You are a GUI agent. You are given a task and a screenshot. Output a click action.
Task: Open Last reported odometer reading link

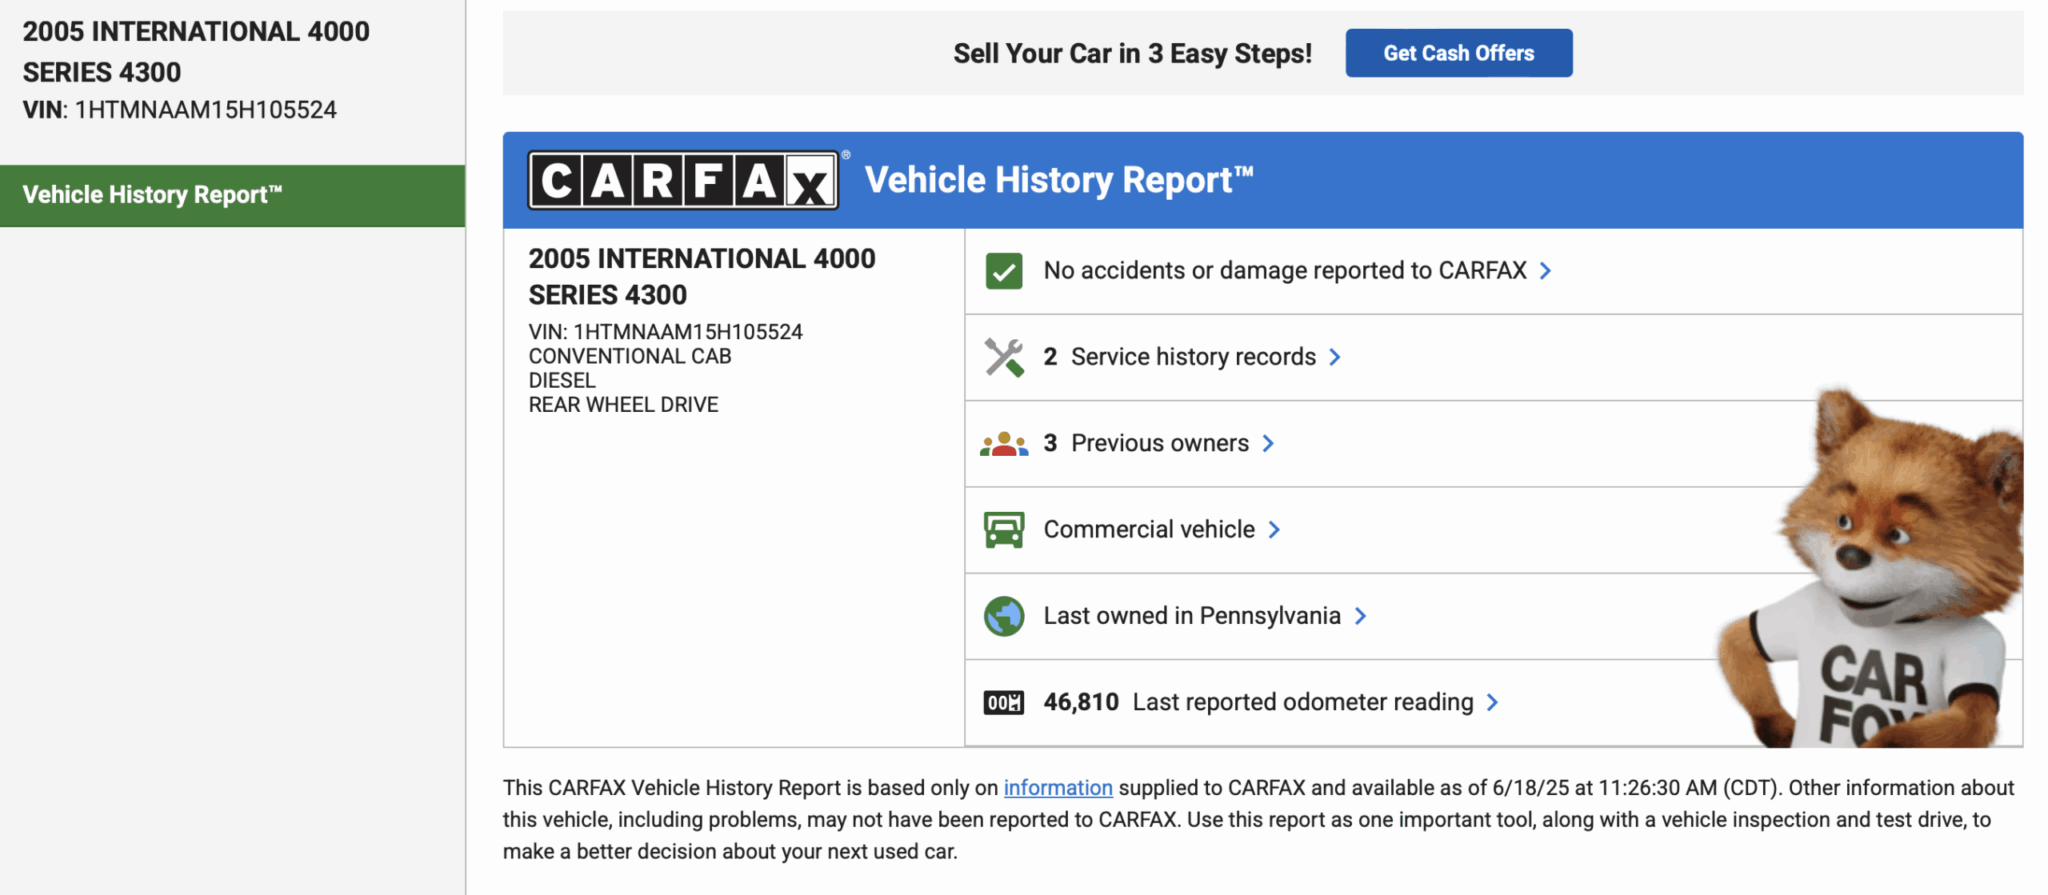pyautogui.click(x=1303, y=702)
